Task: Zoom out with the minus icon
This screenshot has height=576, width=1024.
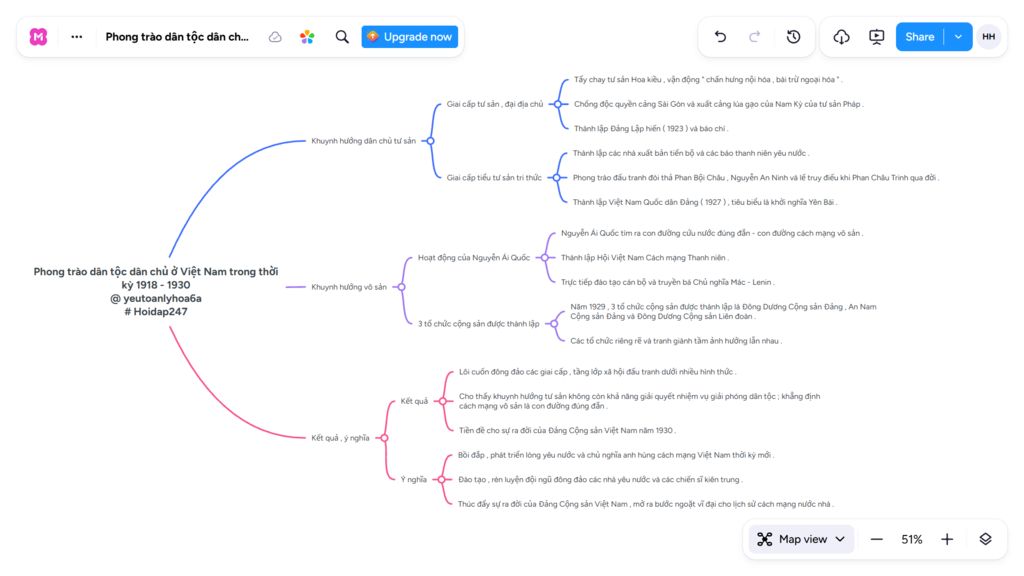Action: point(876,539)
